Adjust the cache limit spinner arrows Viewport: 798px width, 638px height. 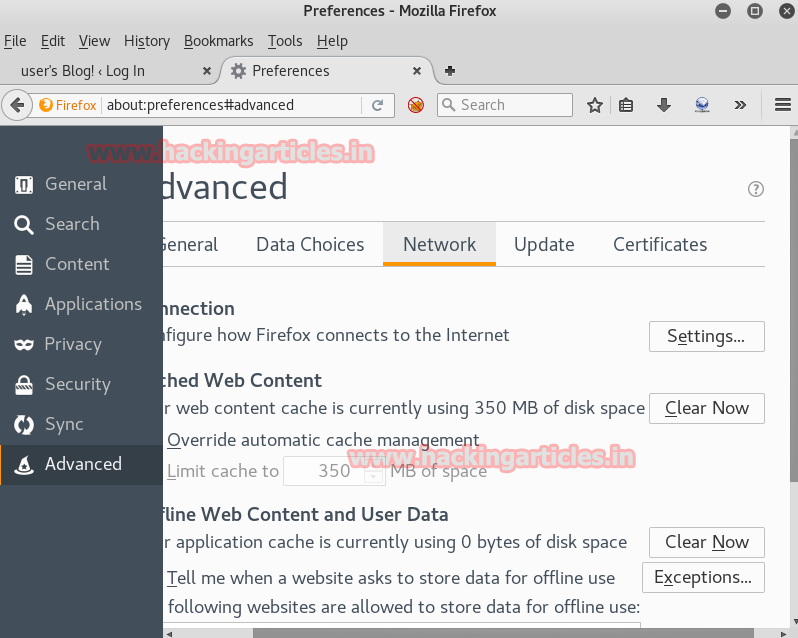click(x=374, y=471)
